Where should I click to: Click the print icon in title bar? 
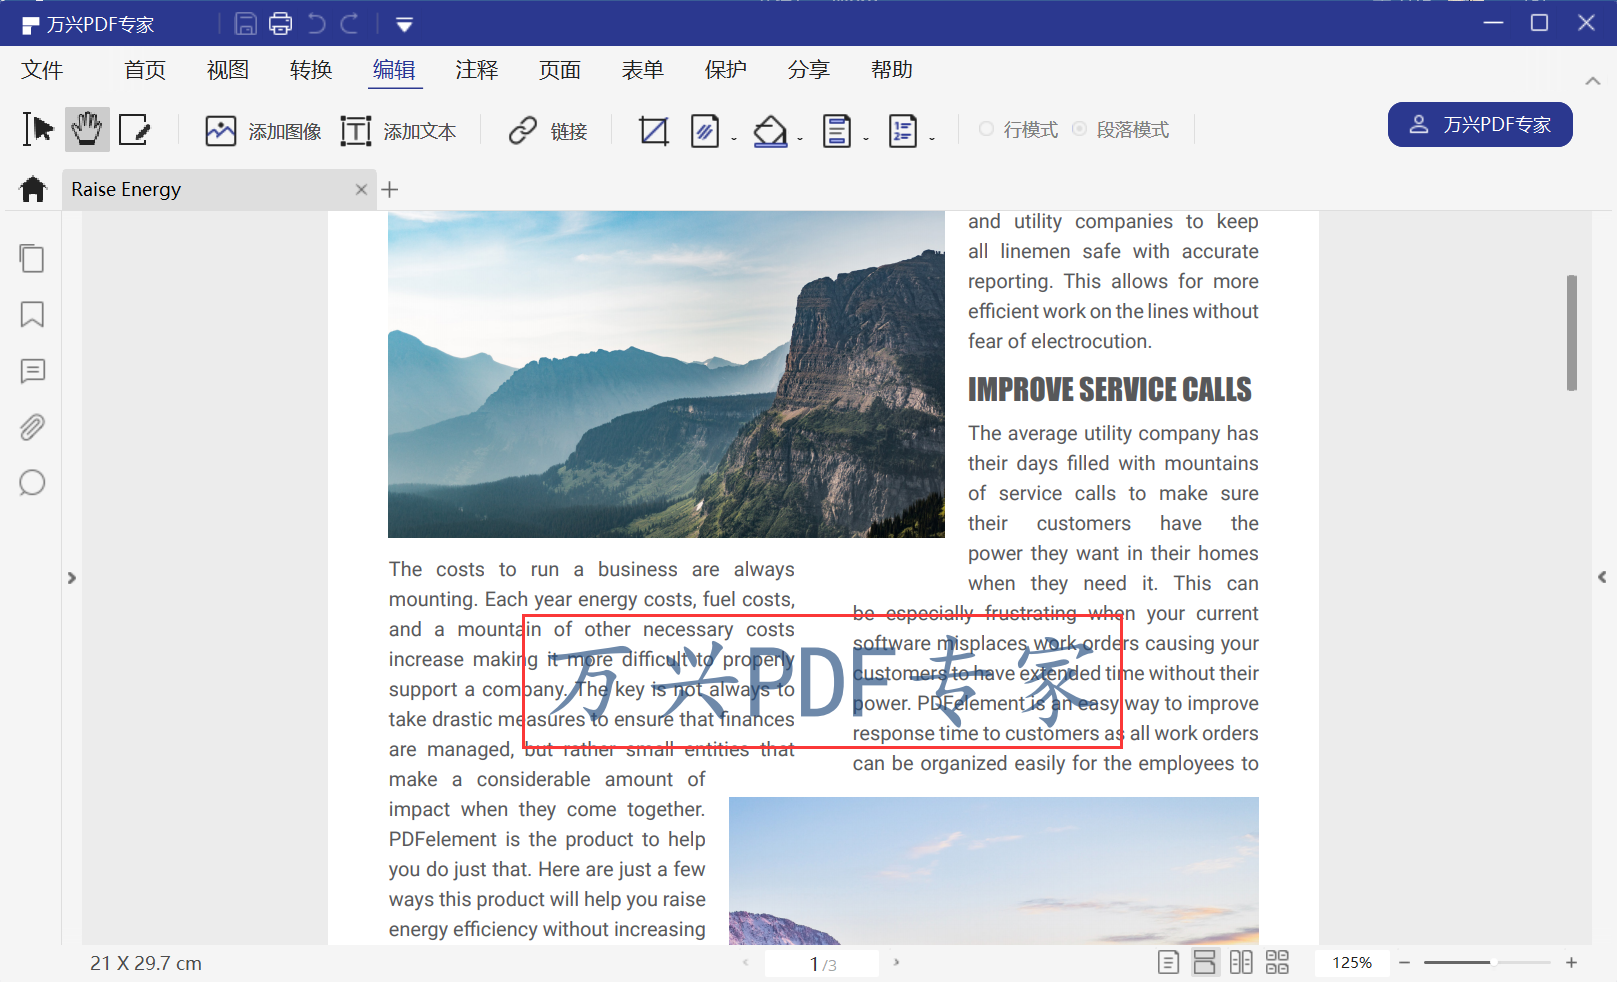click(281, 23)
